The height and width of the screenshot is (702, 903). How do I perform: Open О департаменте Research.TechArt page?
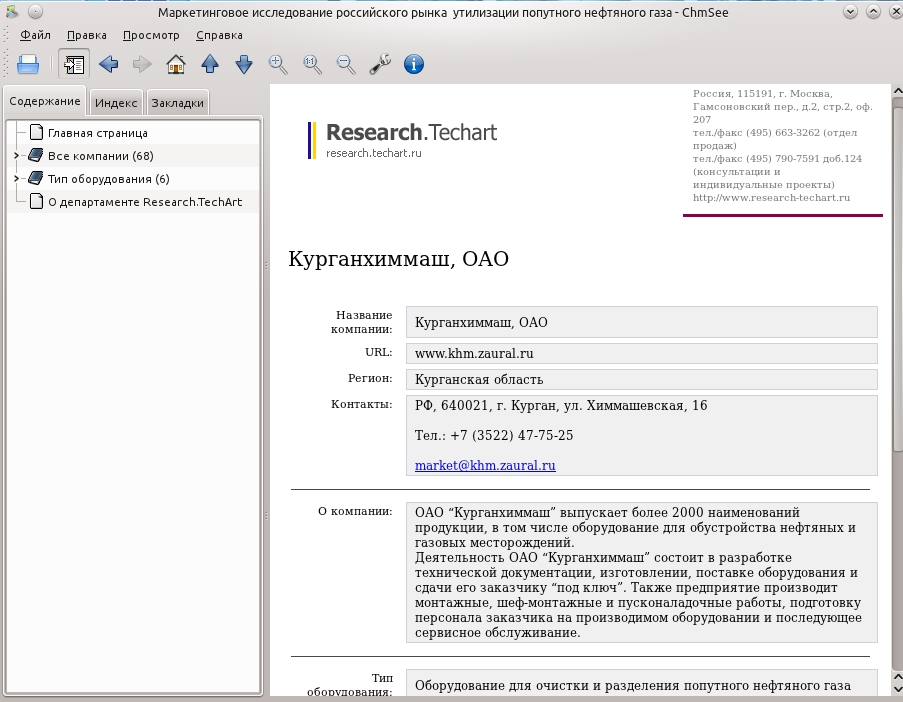[x=145, y=202]
